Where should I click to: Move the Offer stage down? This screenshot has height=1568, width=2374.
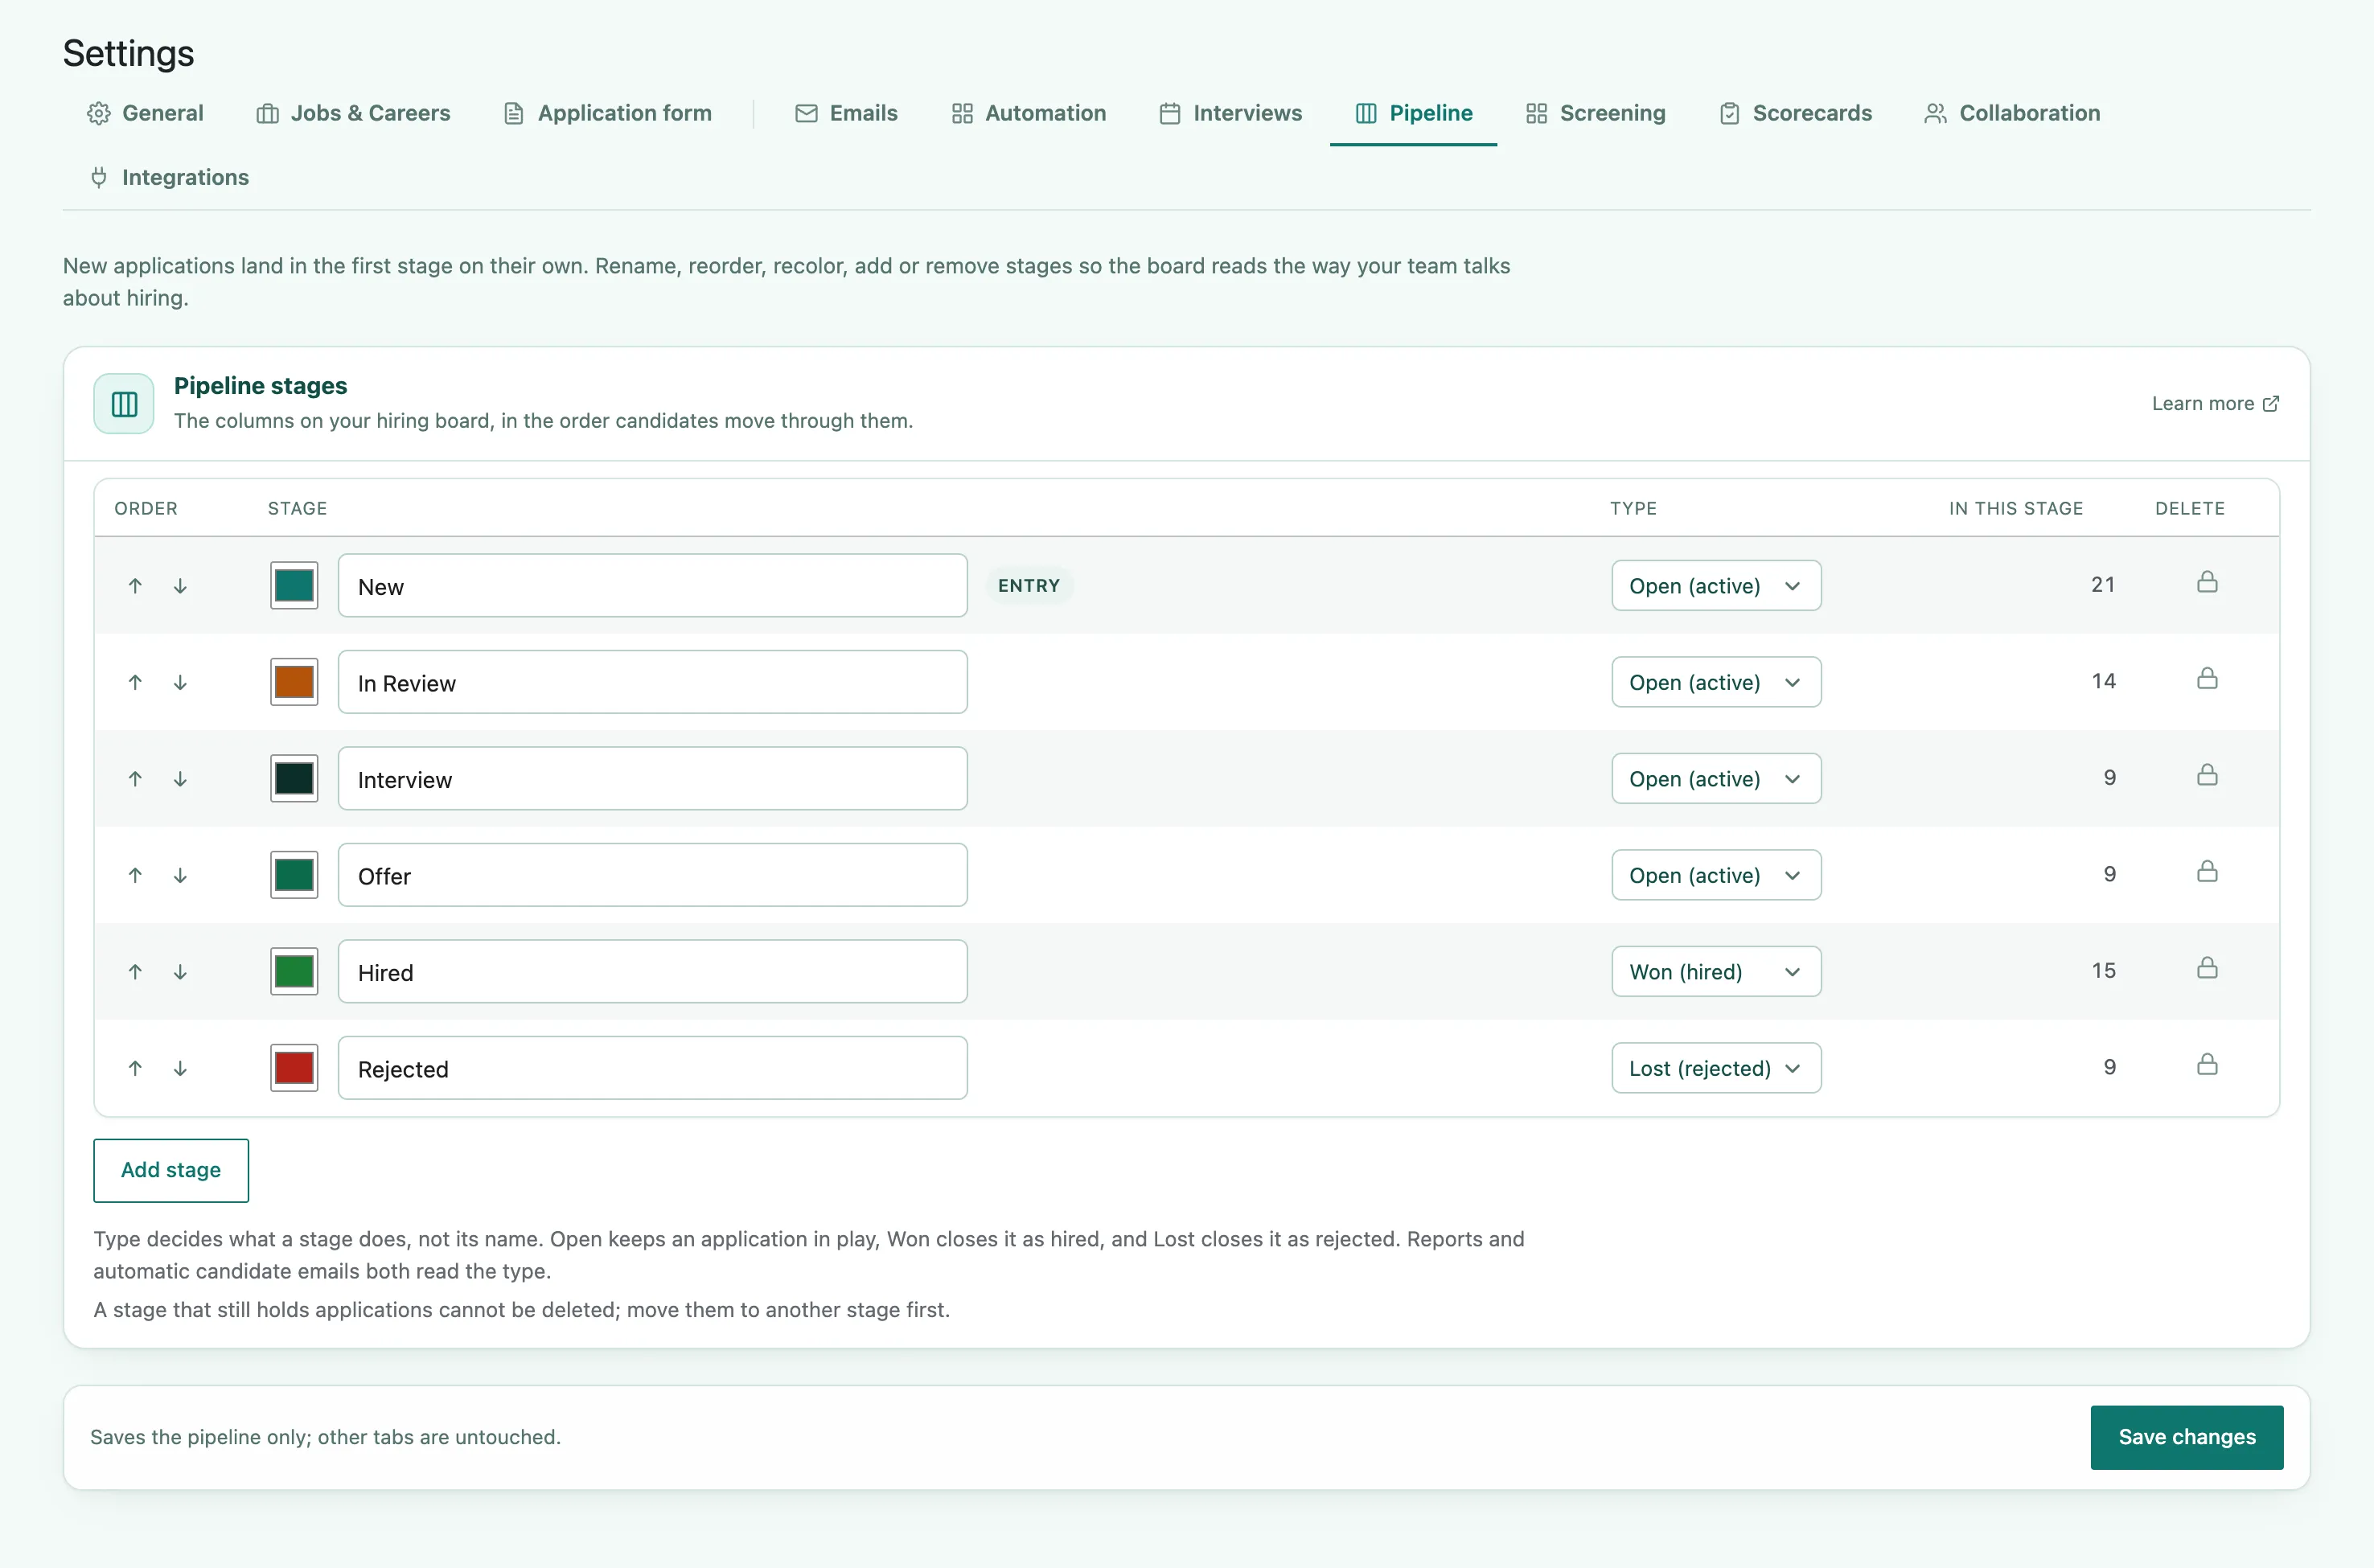[x=180, y=875]
